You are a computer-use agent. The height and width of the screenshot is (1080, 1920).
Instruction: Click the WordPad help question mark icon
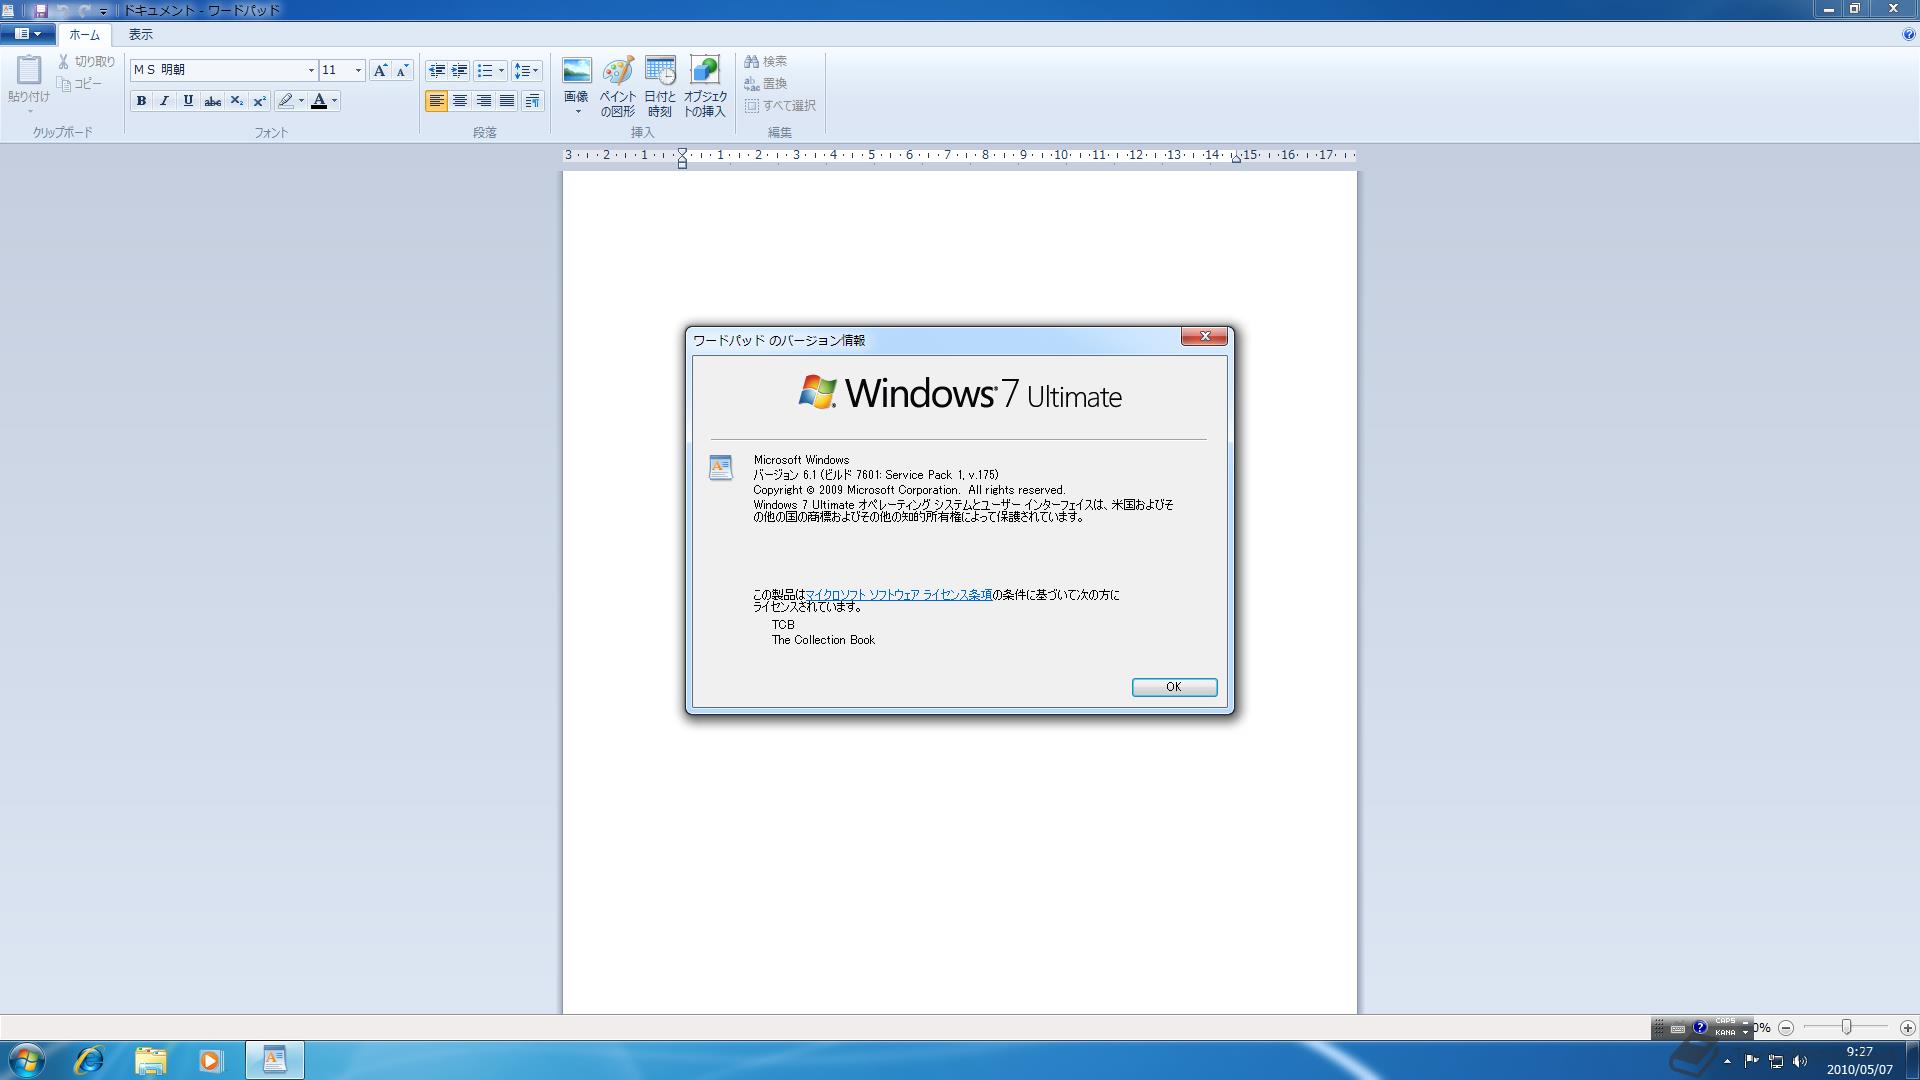point(1909,34)
